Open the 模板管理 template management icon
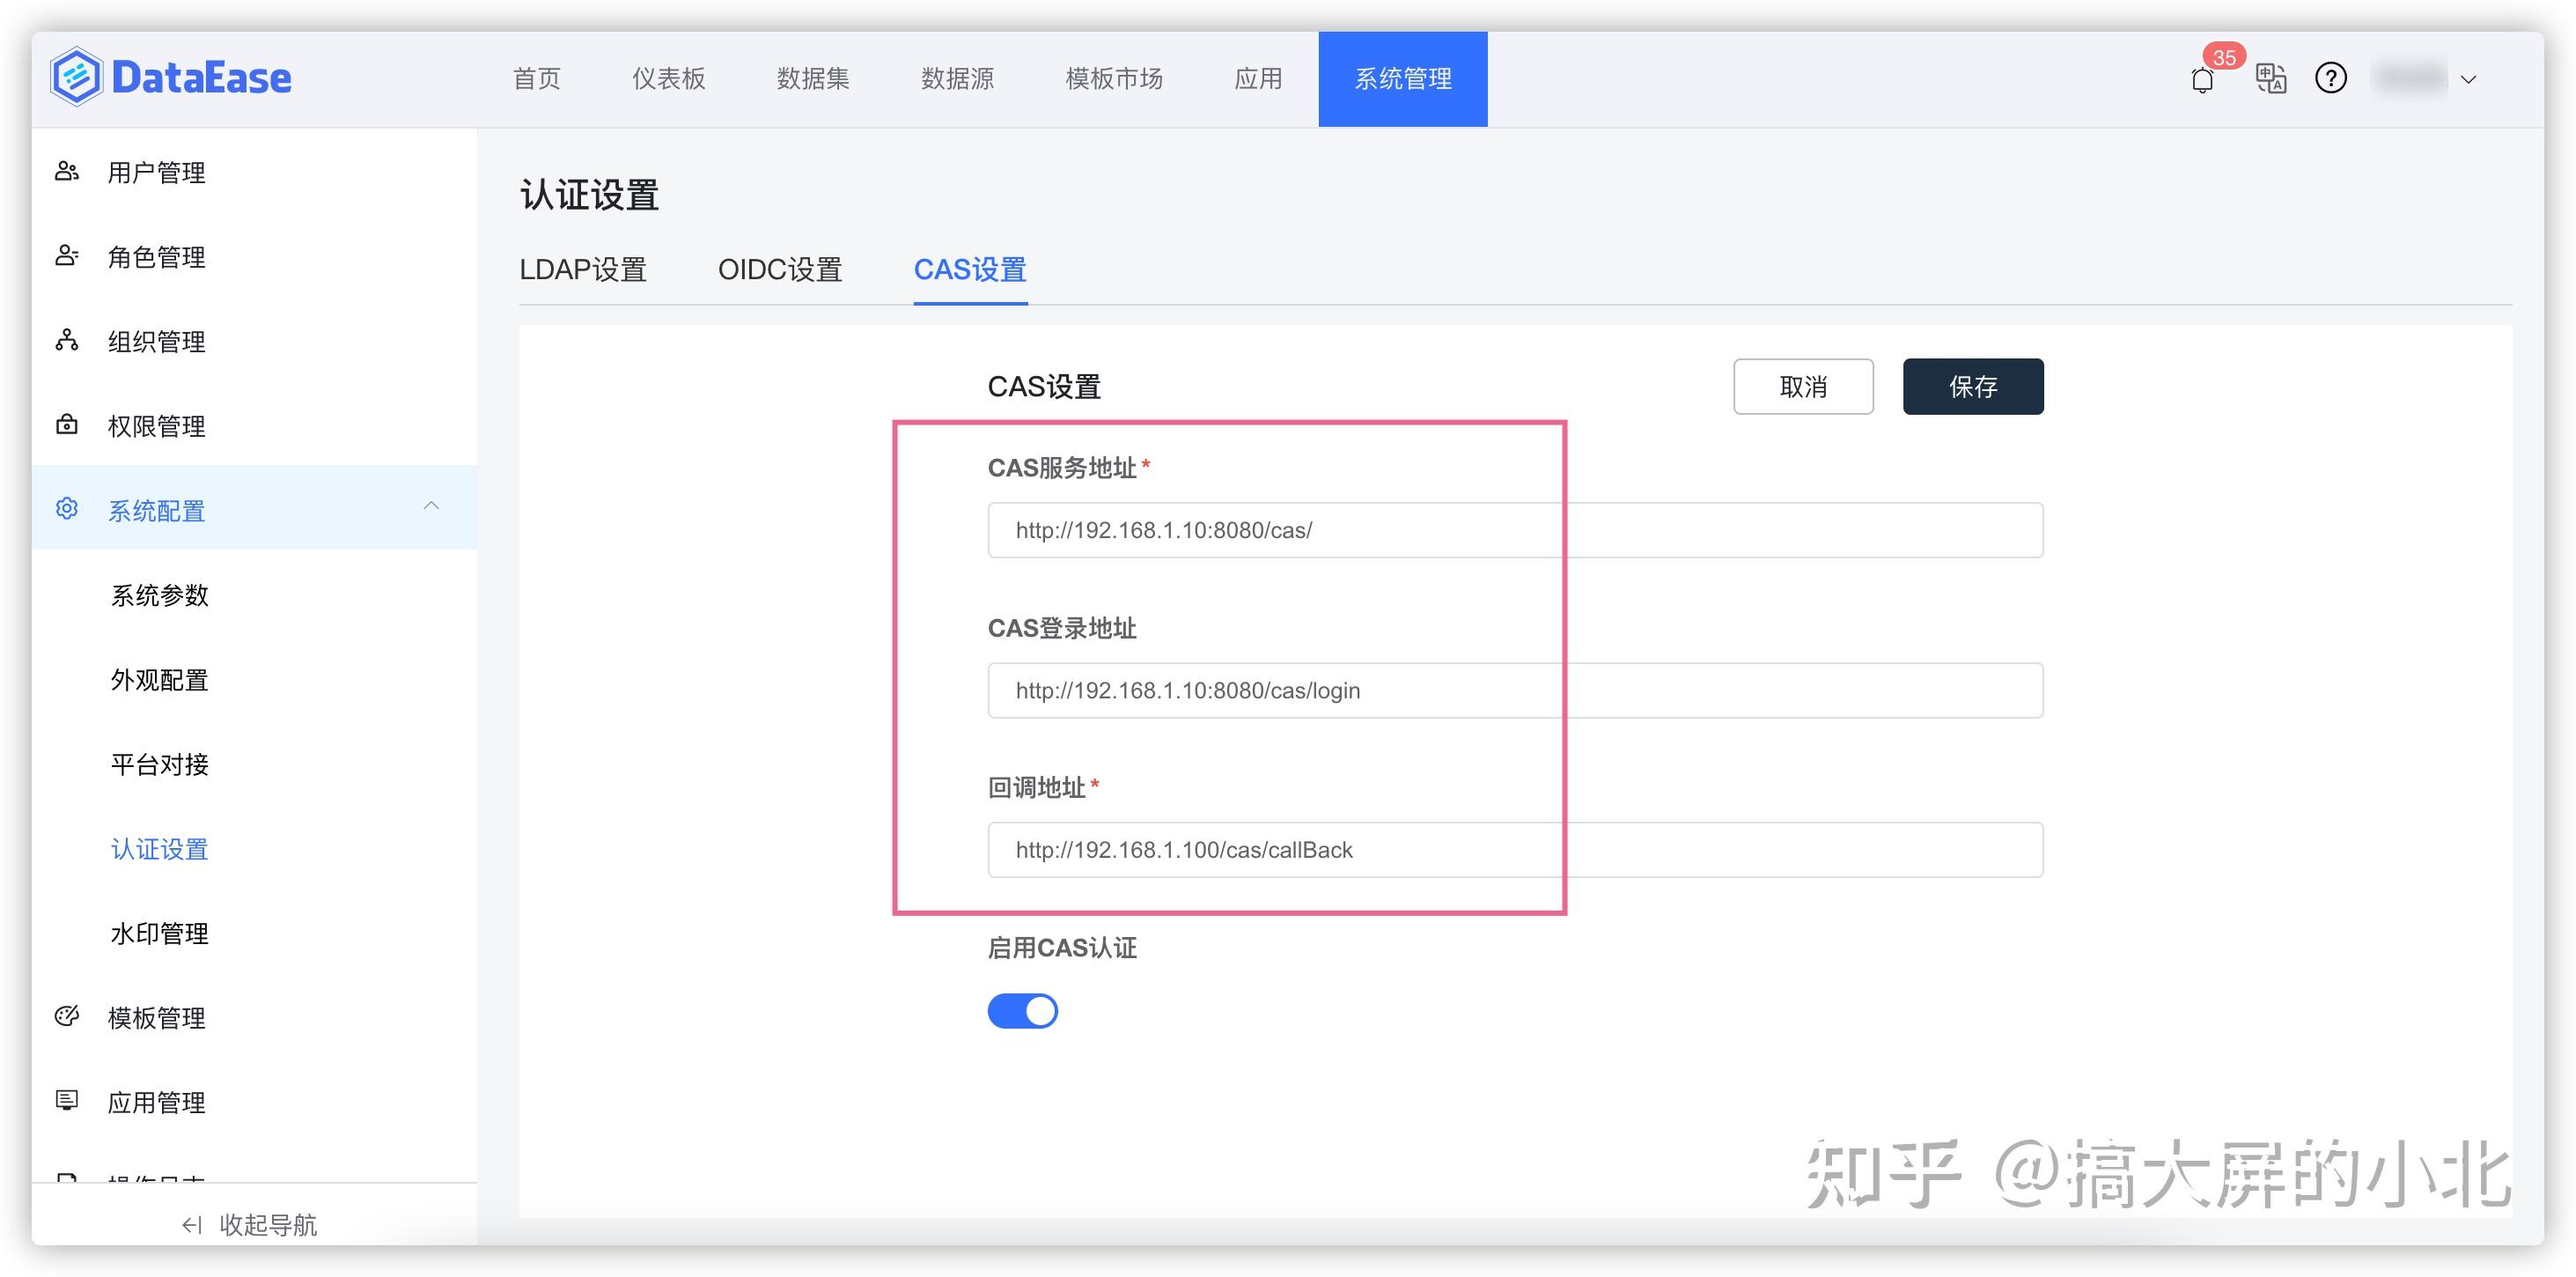The height and width of the screenshot is (1277, 2576). [x=66, y=1016]
